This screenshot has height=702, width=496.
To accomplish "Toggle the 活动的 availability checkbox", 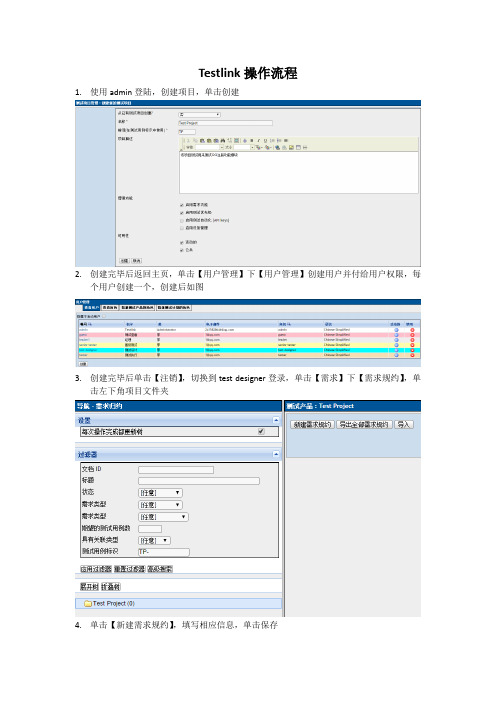I will click(182, 243).
